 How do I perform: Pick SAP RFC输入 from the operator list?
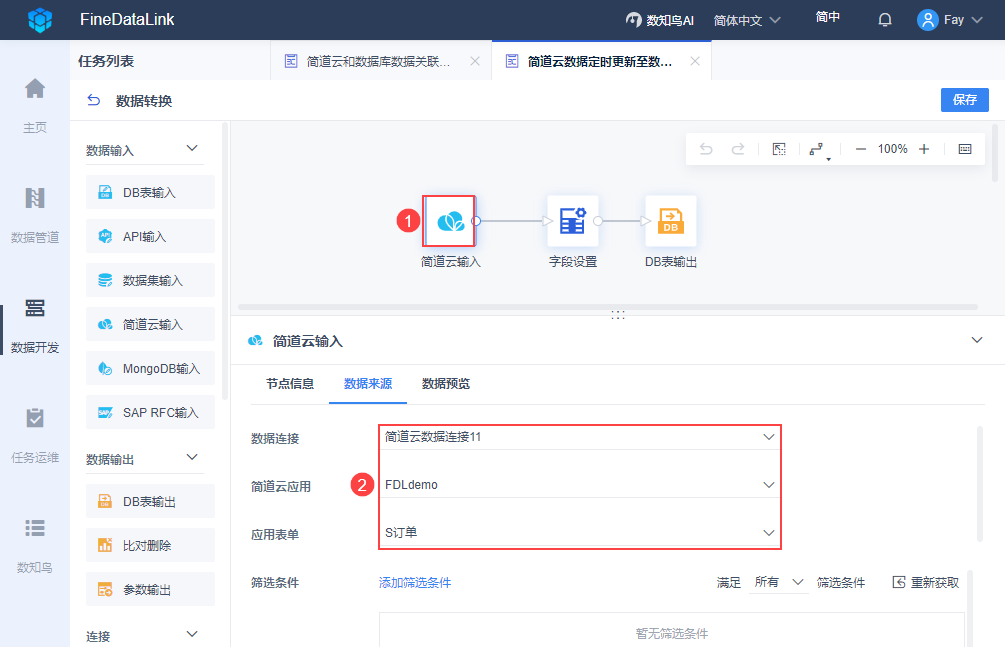[x=150, y=412]
